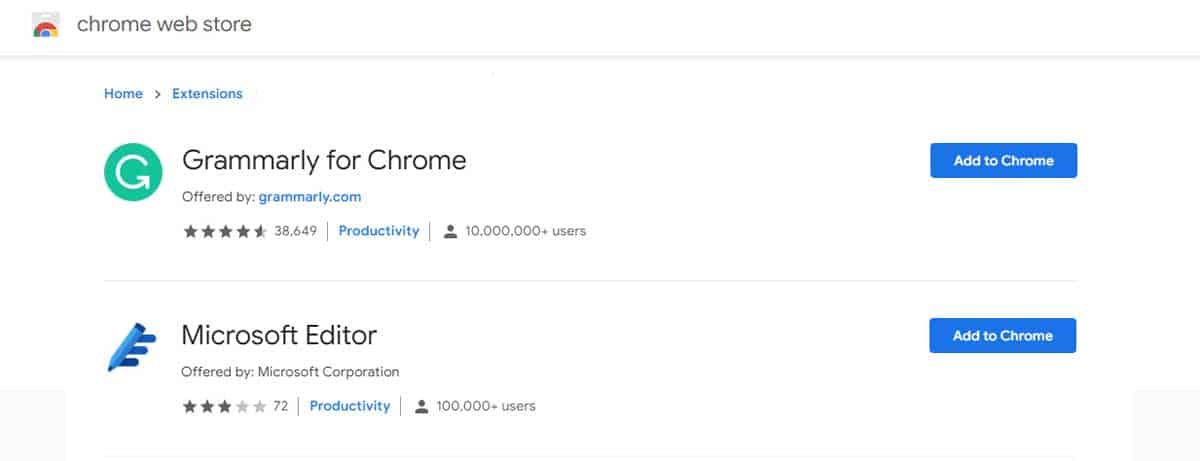This screenshot has height=461, width=1200.
Task: Open the Microsoft Editor title
Action: [279, 335]
